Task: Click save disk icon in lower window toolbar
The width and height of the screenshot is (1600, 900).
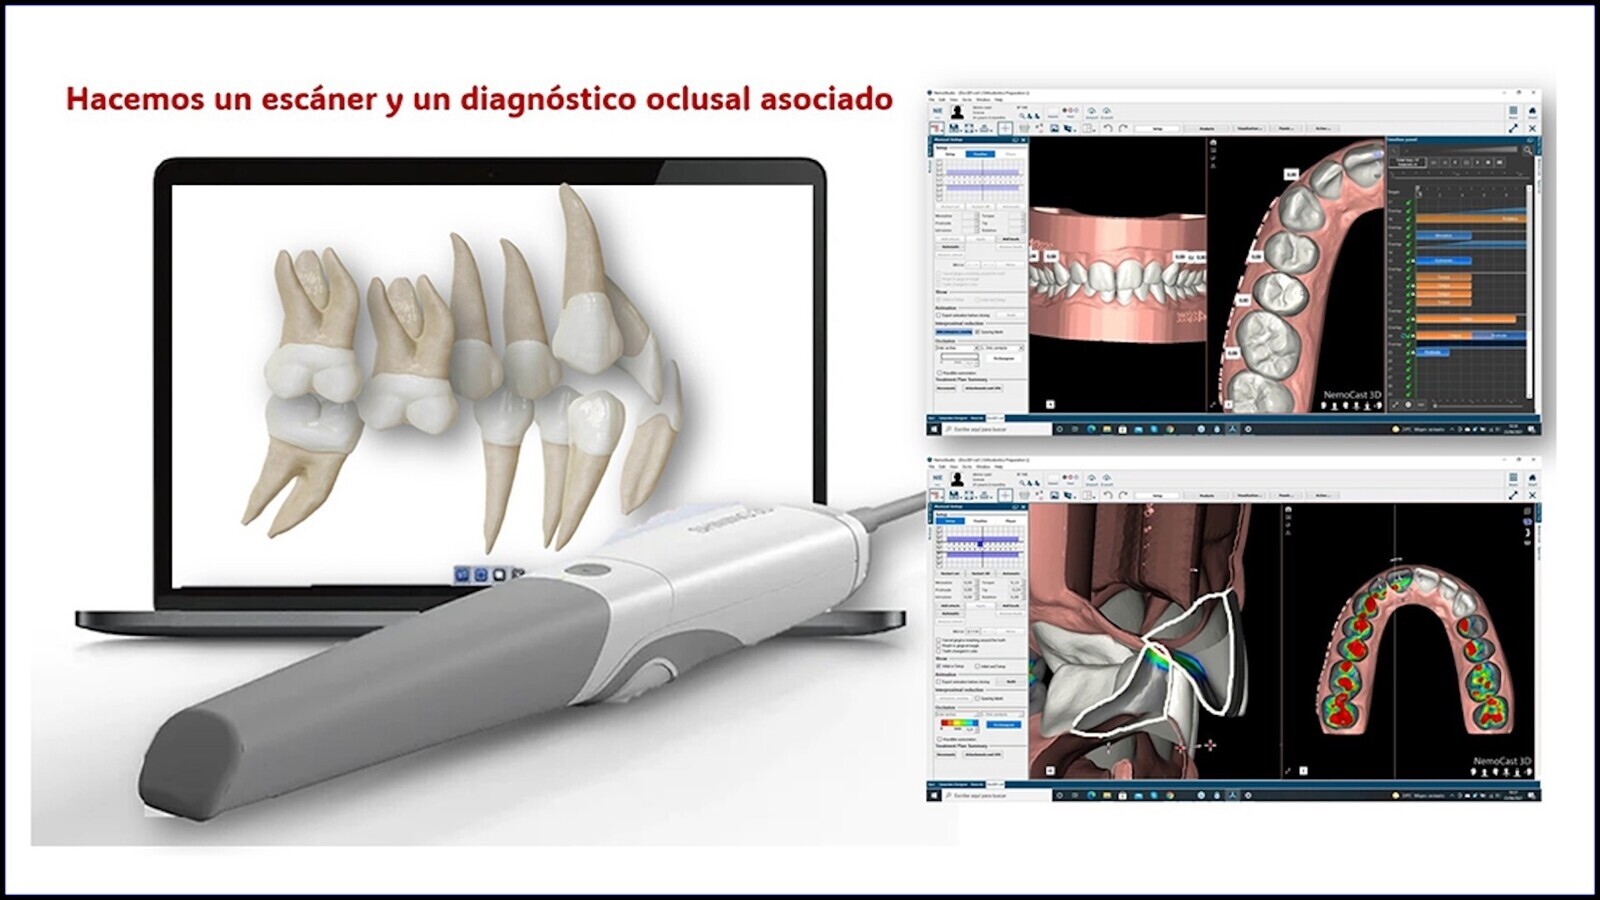Action: tap(953, 495)
